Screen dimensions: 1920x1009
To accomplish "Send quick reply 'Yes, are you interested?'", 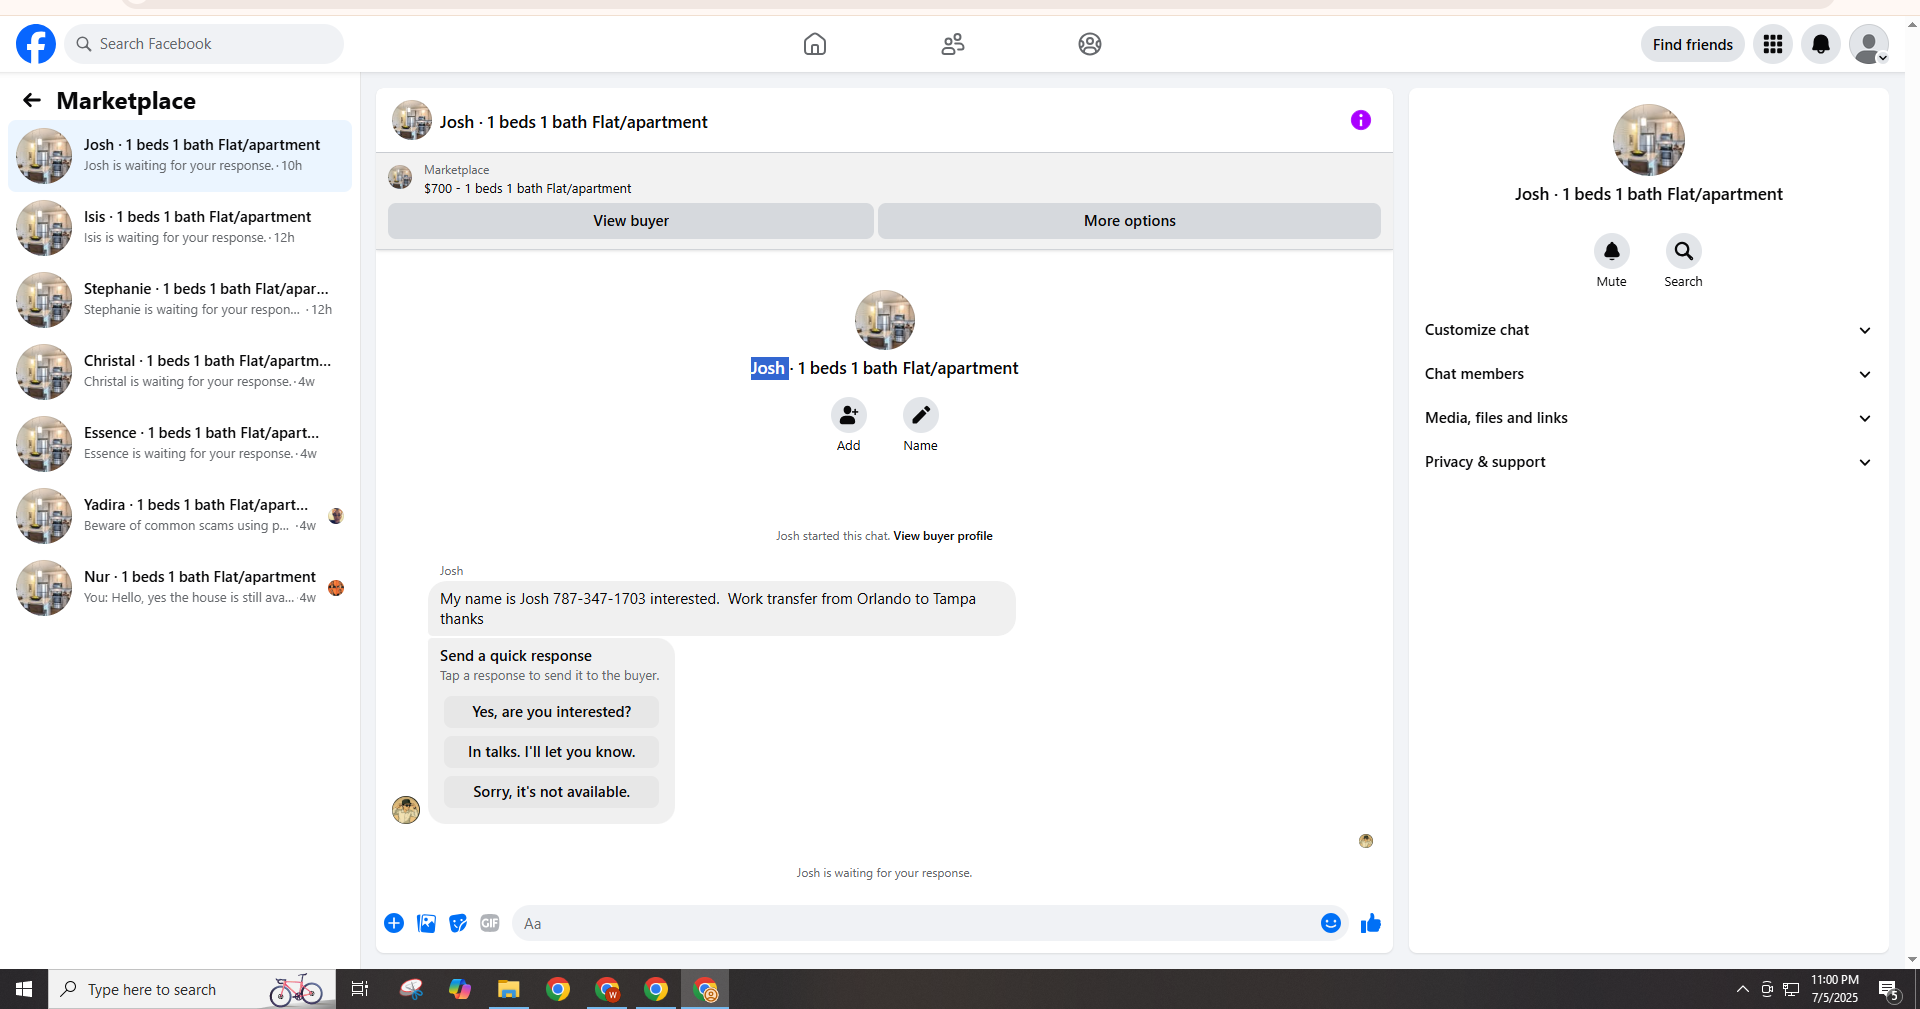I will (x=552, y=712).
